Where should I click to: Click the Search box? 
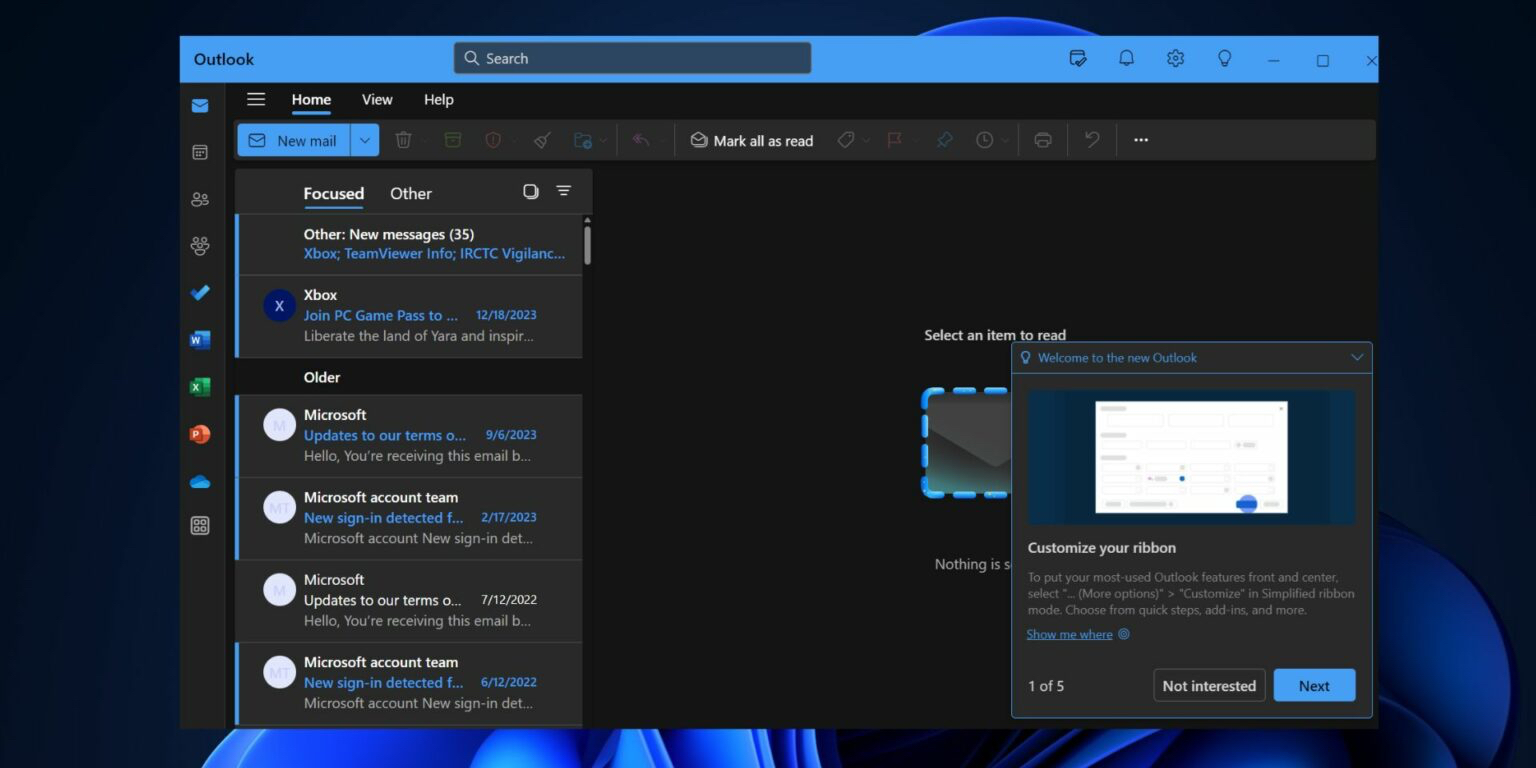click(x=632, y=58)
